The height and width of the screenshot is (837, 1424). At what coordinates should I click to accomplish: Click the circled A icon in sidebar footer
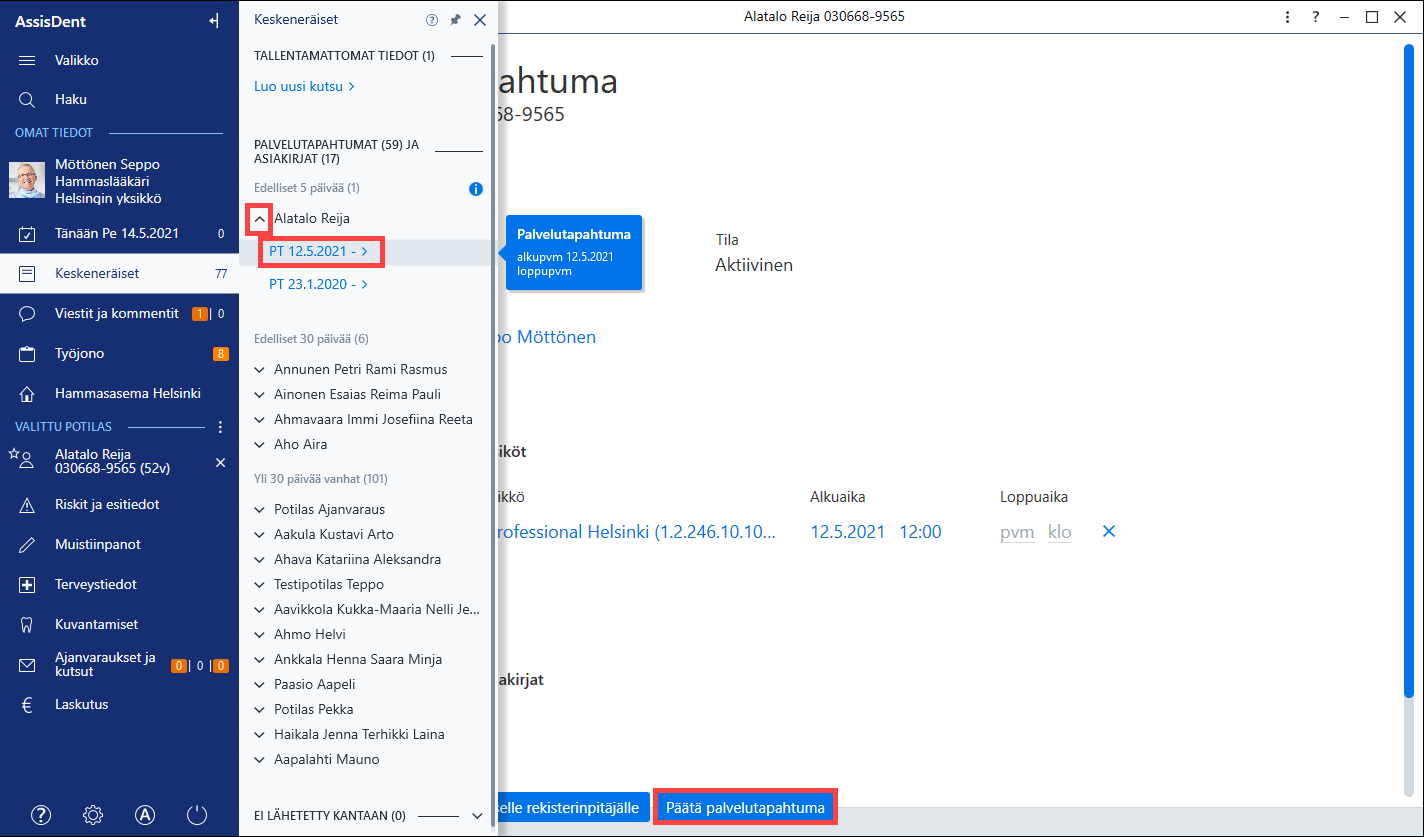145,814
